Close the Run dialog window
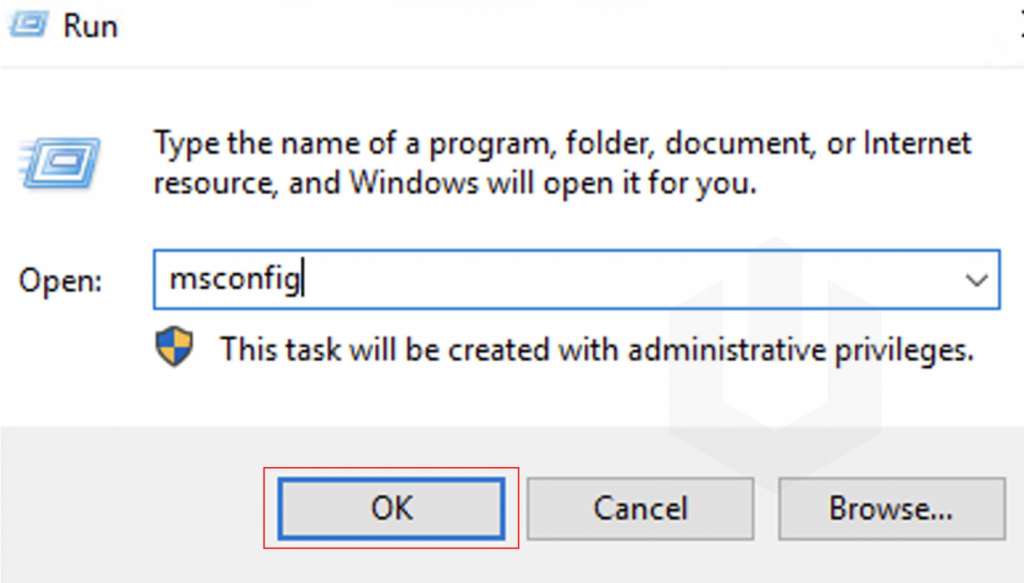 click(x=1018, y=25)
